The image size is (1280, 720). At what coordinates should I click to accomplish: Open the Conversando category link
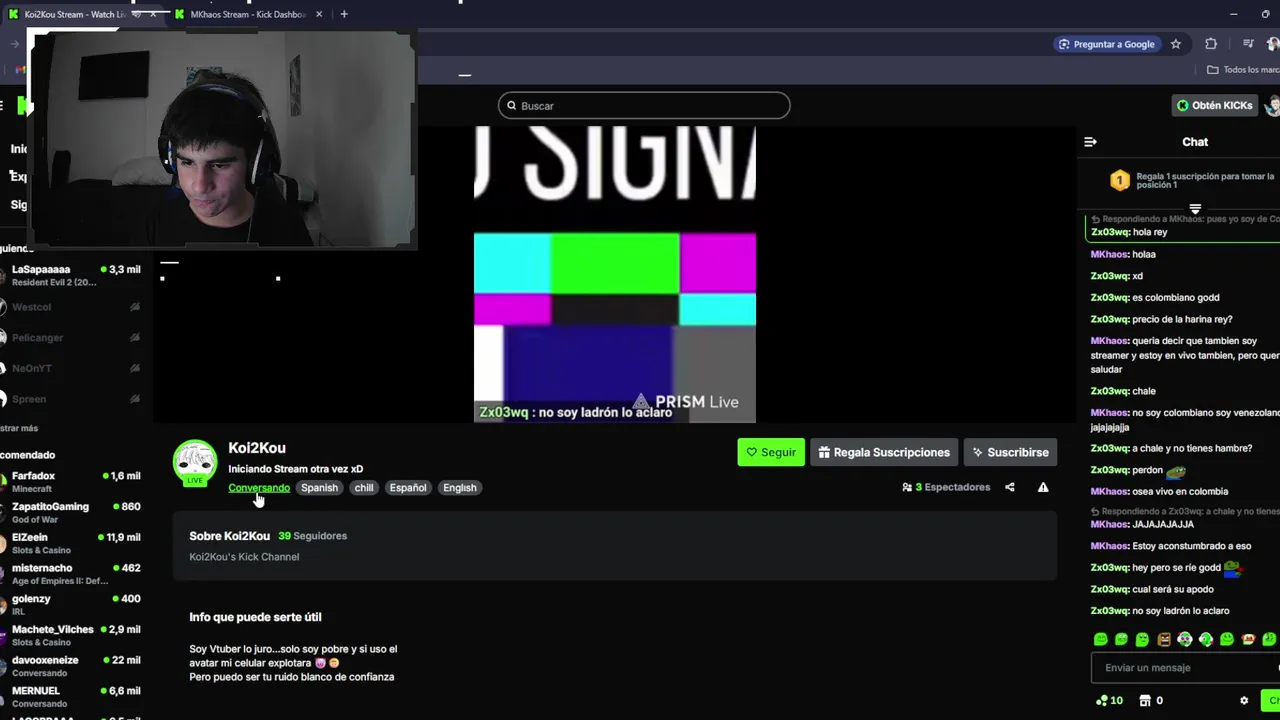pos(259,487)
